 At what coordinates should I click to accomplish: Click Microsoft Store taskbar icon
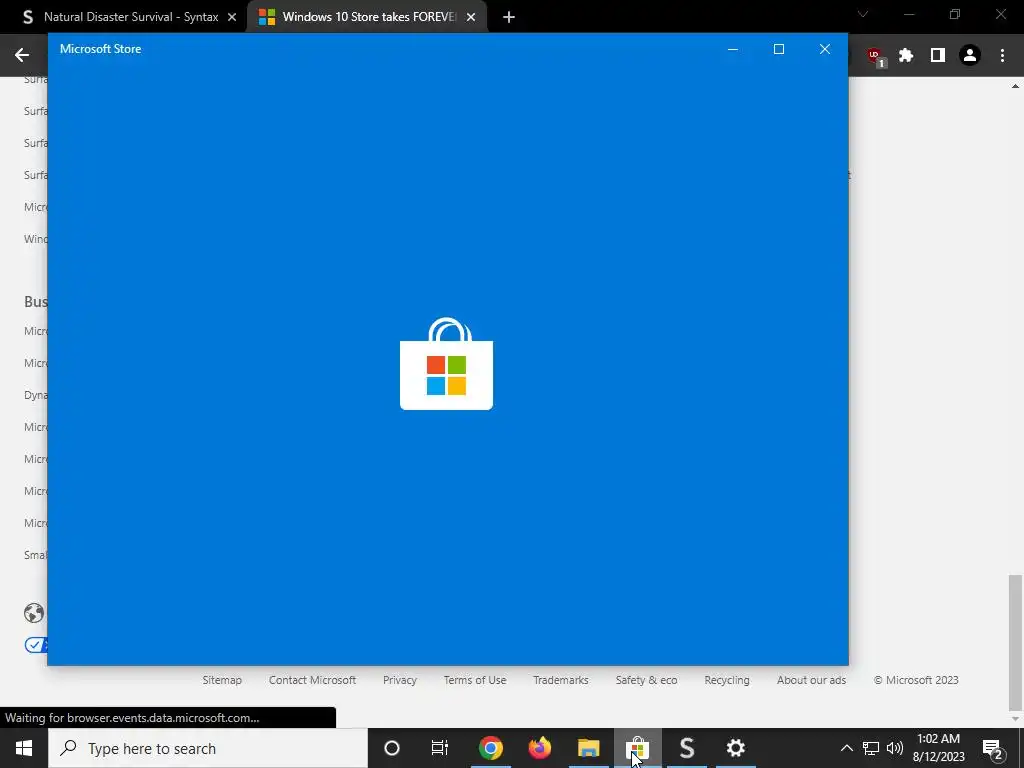637,748
